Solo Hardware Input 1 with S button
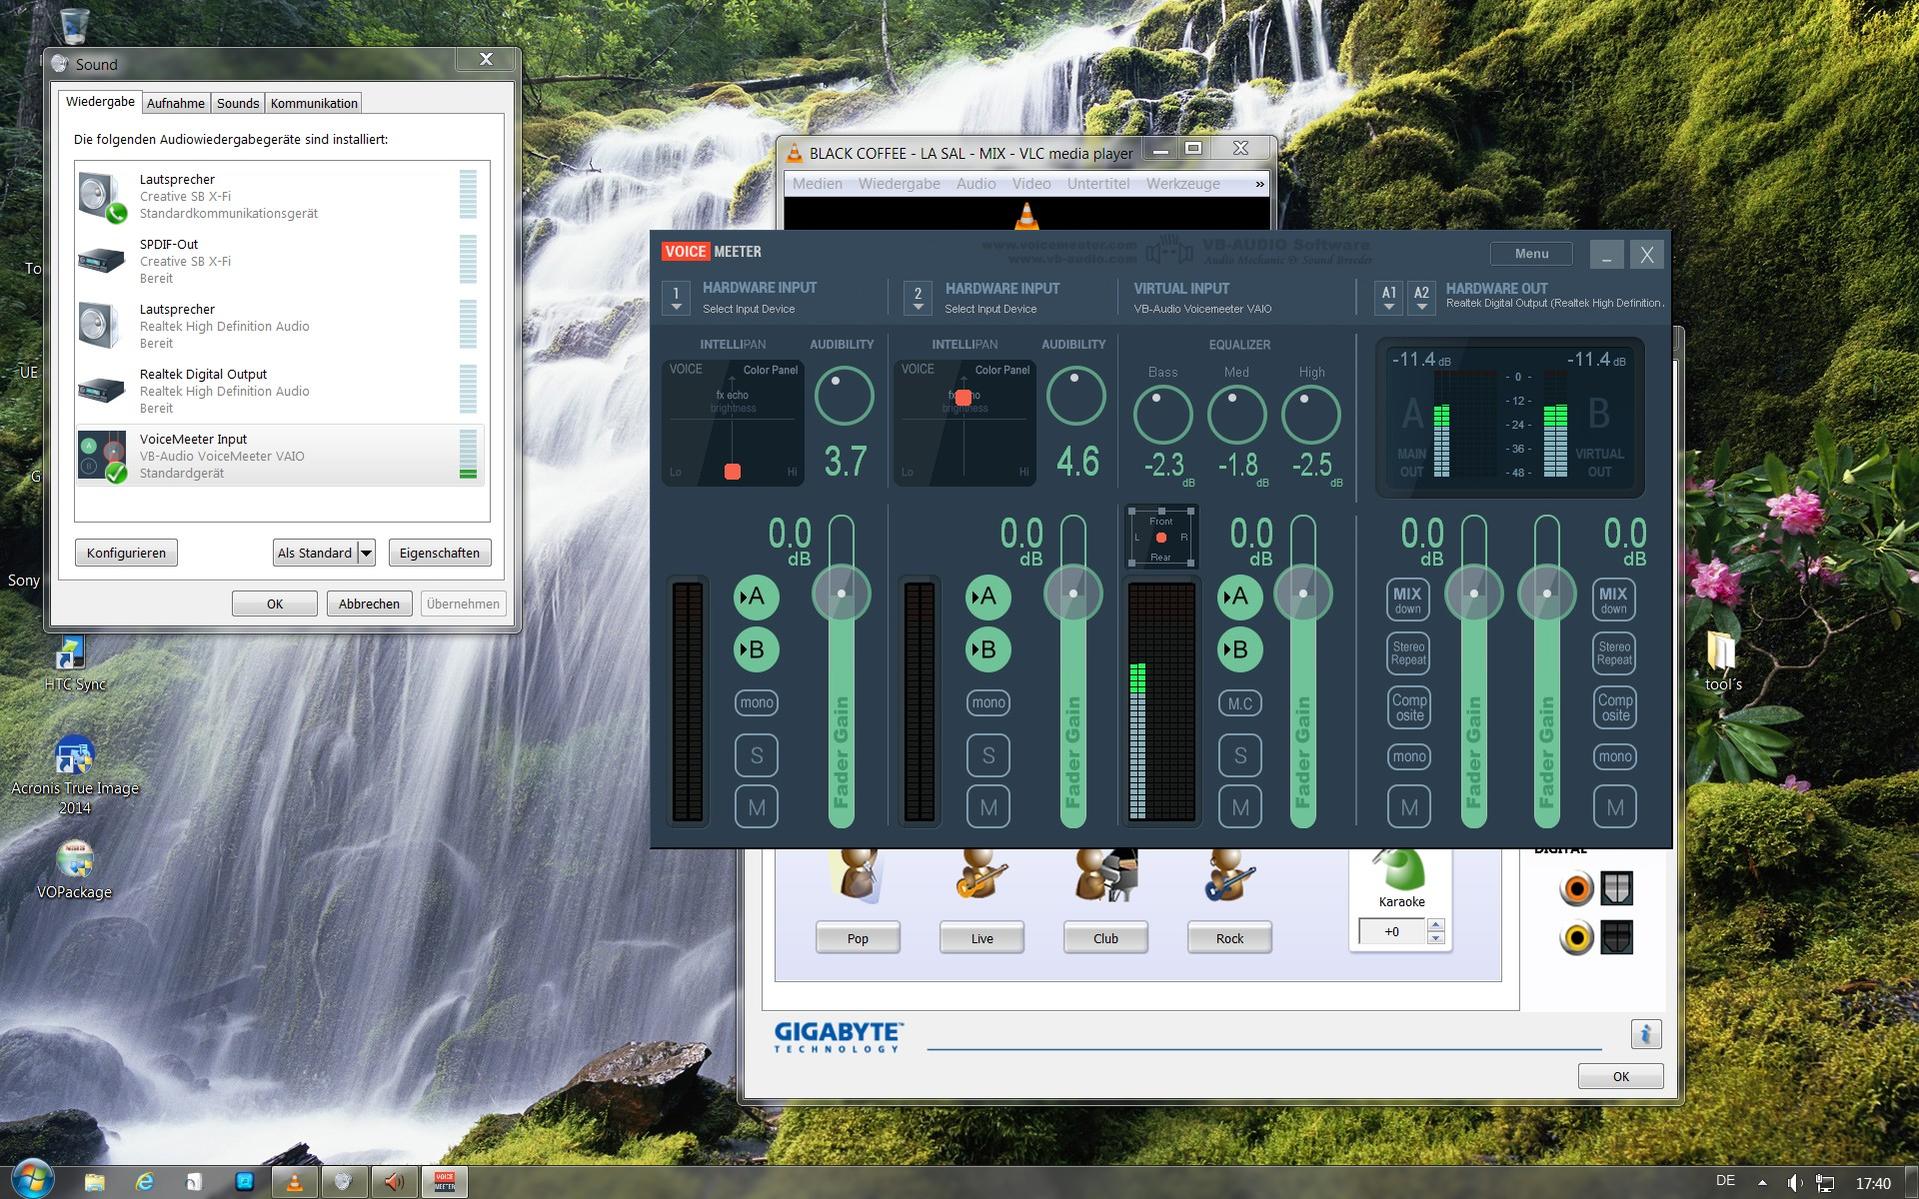1919x1199 pixels. [756, 755]
